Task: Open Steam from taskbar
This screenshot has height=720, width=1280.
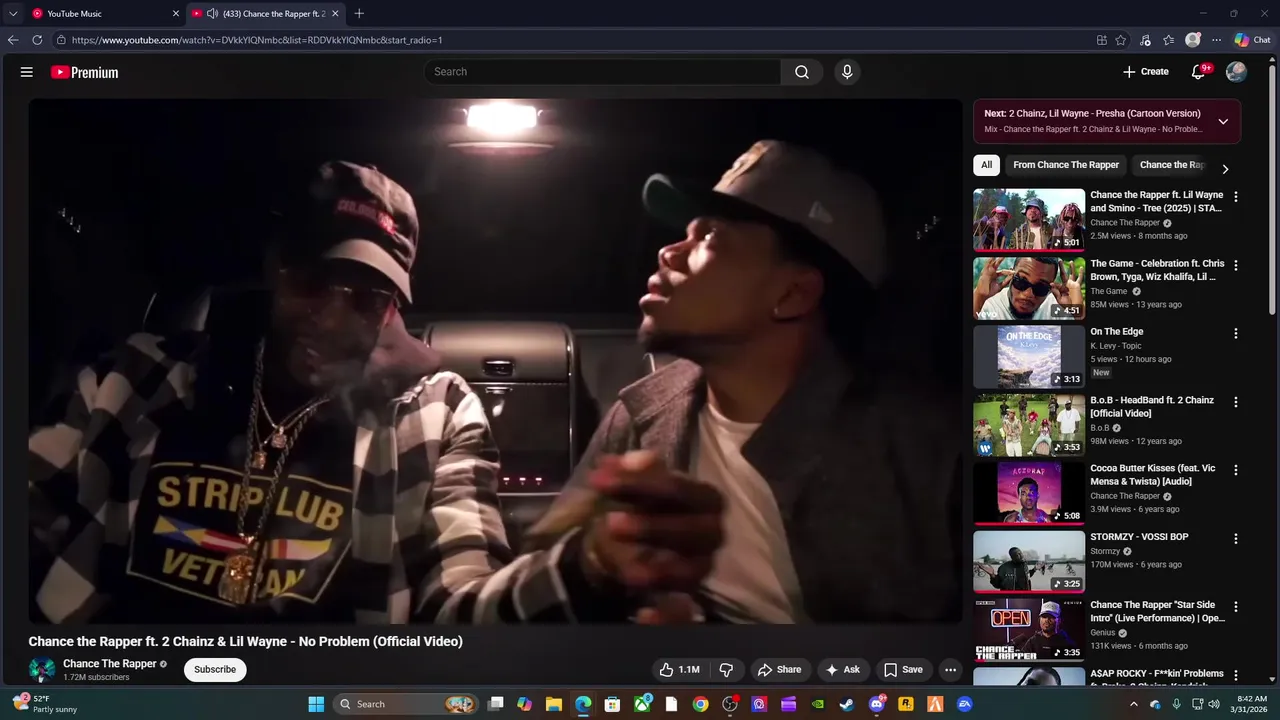Action: point(847,704)
